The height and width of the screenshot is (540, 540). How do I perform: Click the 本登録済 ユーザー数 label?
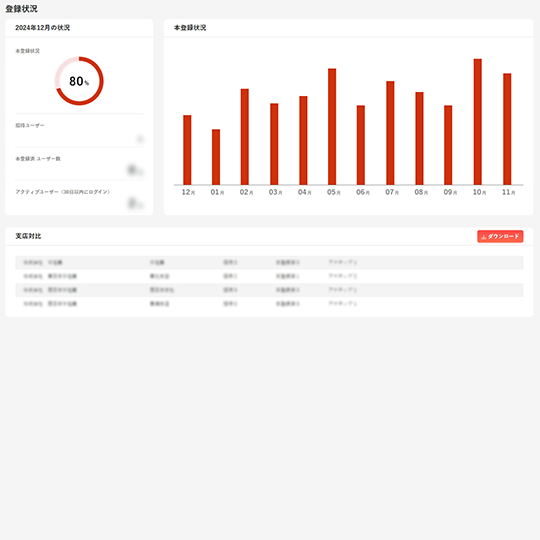tap(38, 158)
